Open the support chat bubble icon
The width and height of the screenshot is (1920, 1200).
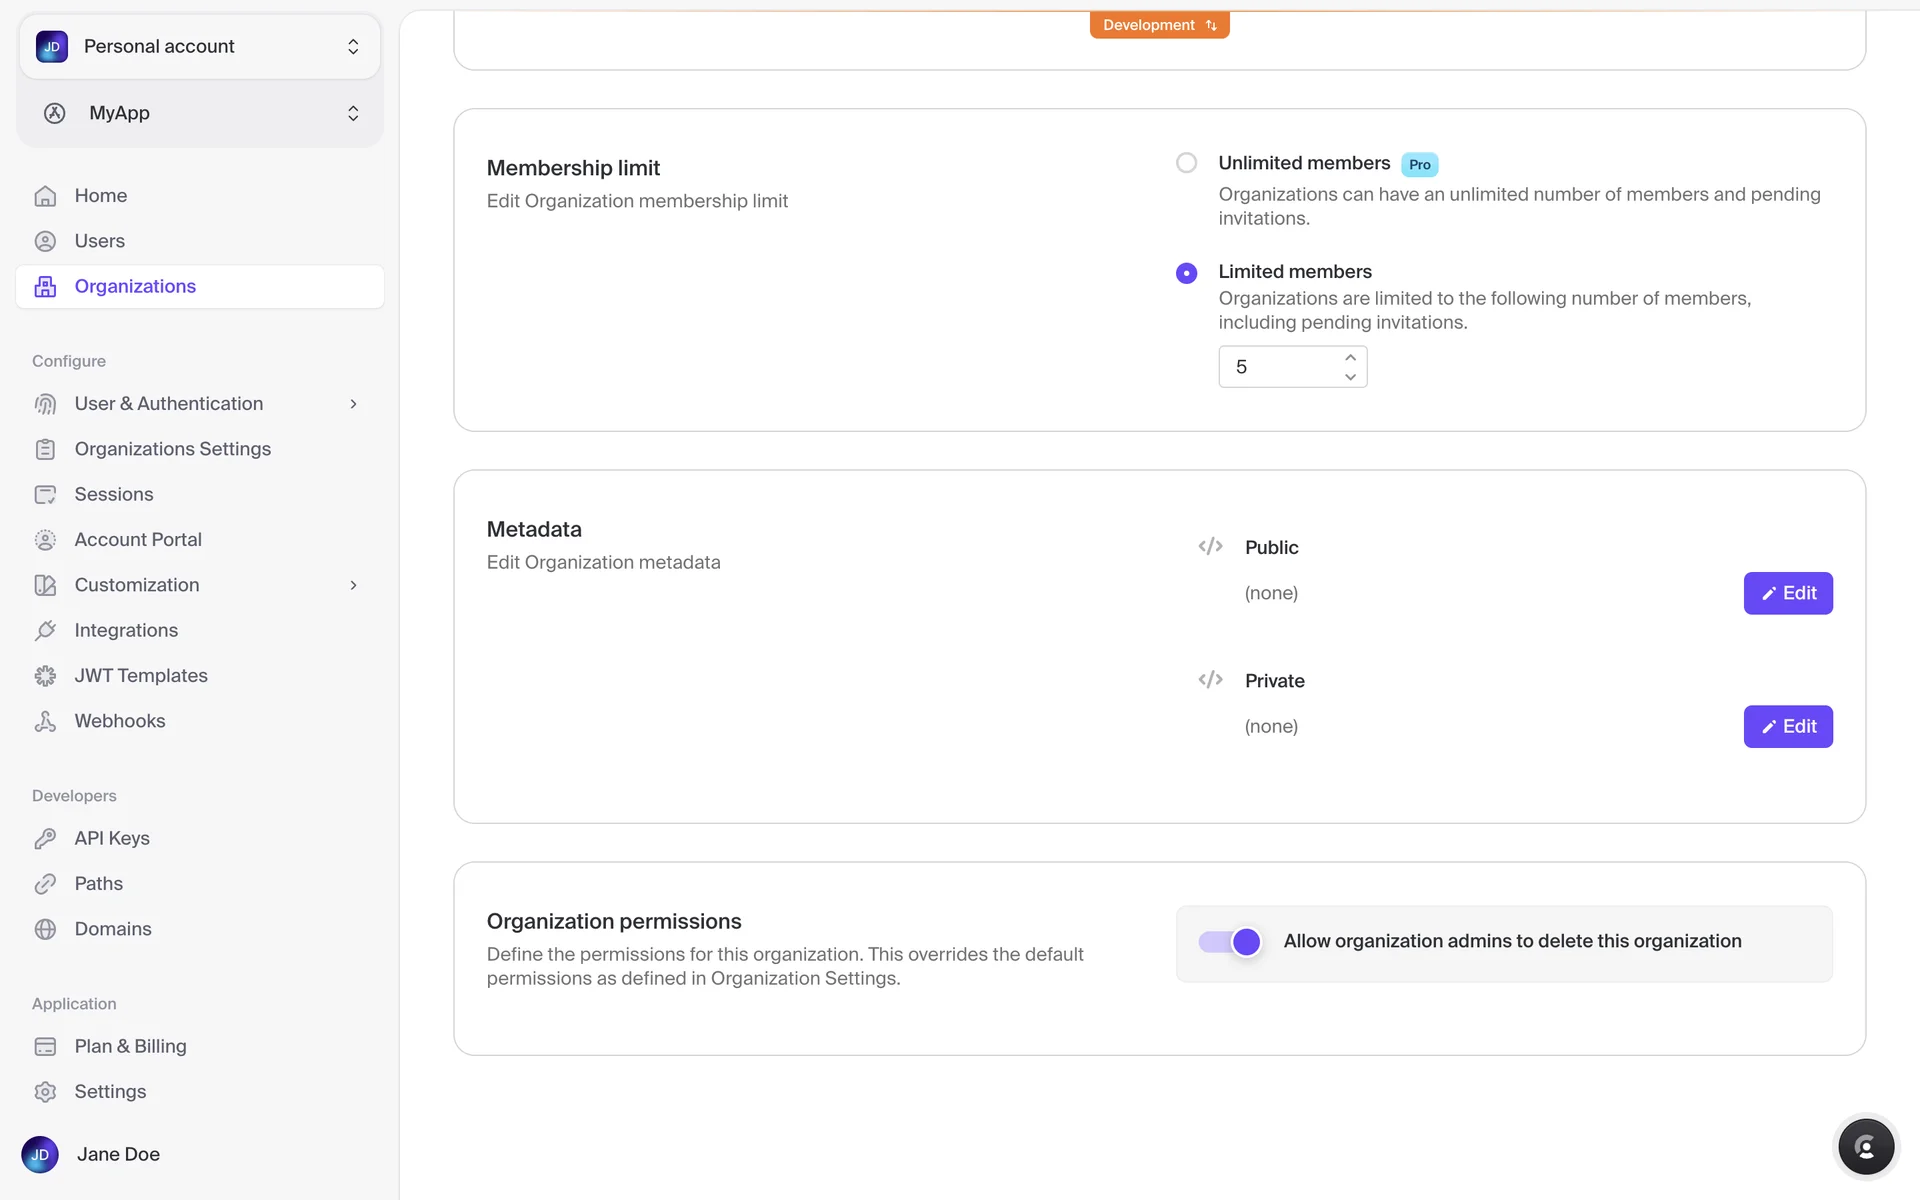click(x=1865, y=1147)
